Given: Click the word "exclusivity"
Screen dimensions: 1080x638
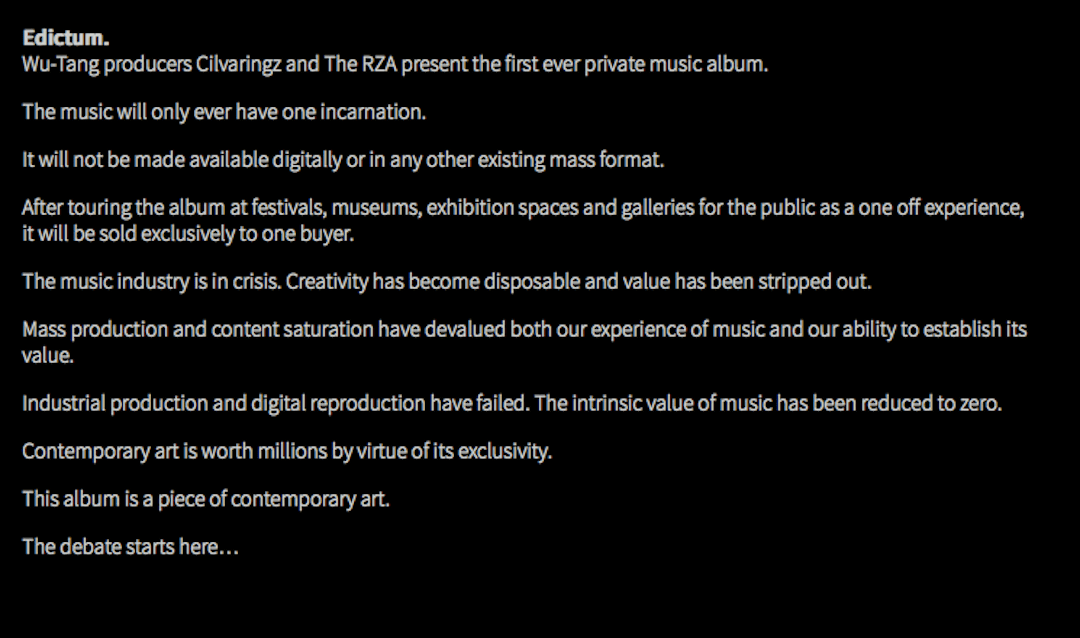Looking at the screenshot, I should (x=508, y=452).
